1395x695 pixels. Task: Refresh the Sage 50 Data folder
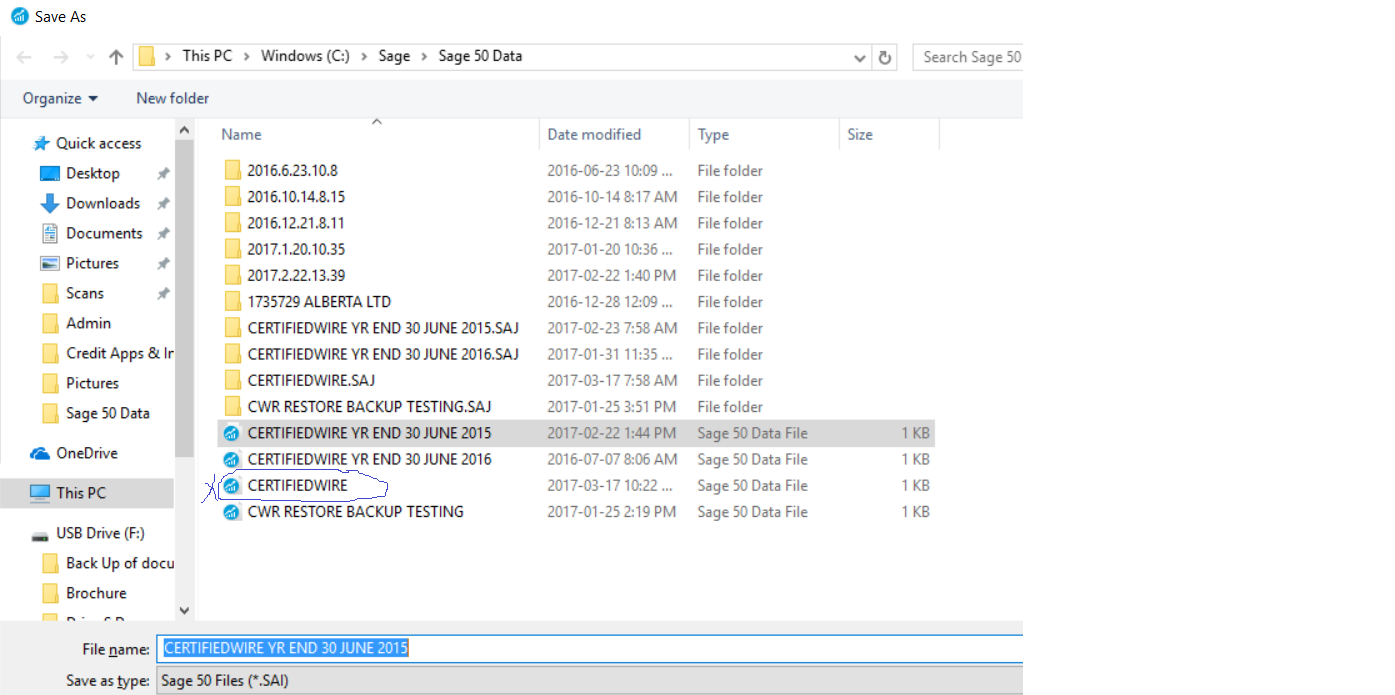[885, 58]
